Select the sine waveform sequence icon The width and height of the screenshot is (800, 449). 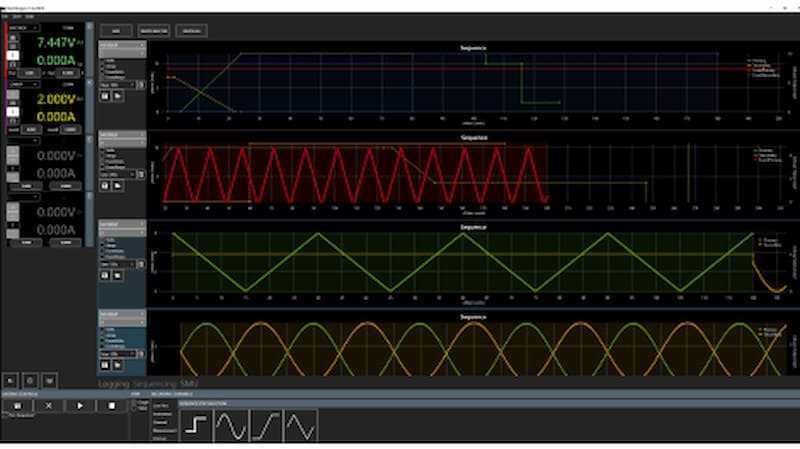[231, 425]
